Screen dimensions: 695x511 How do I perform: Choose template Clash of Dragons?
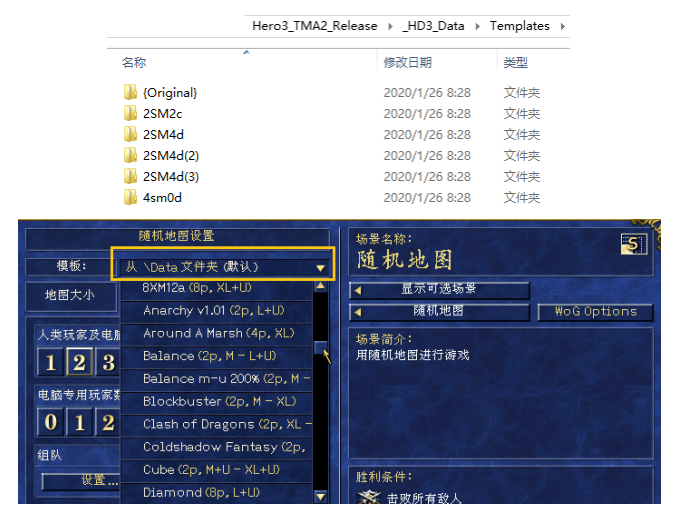(x=216, y=424)
